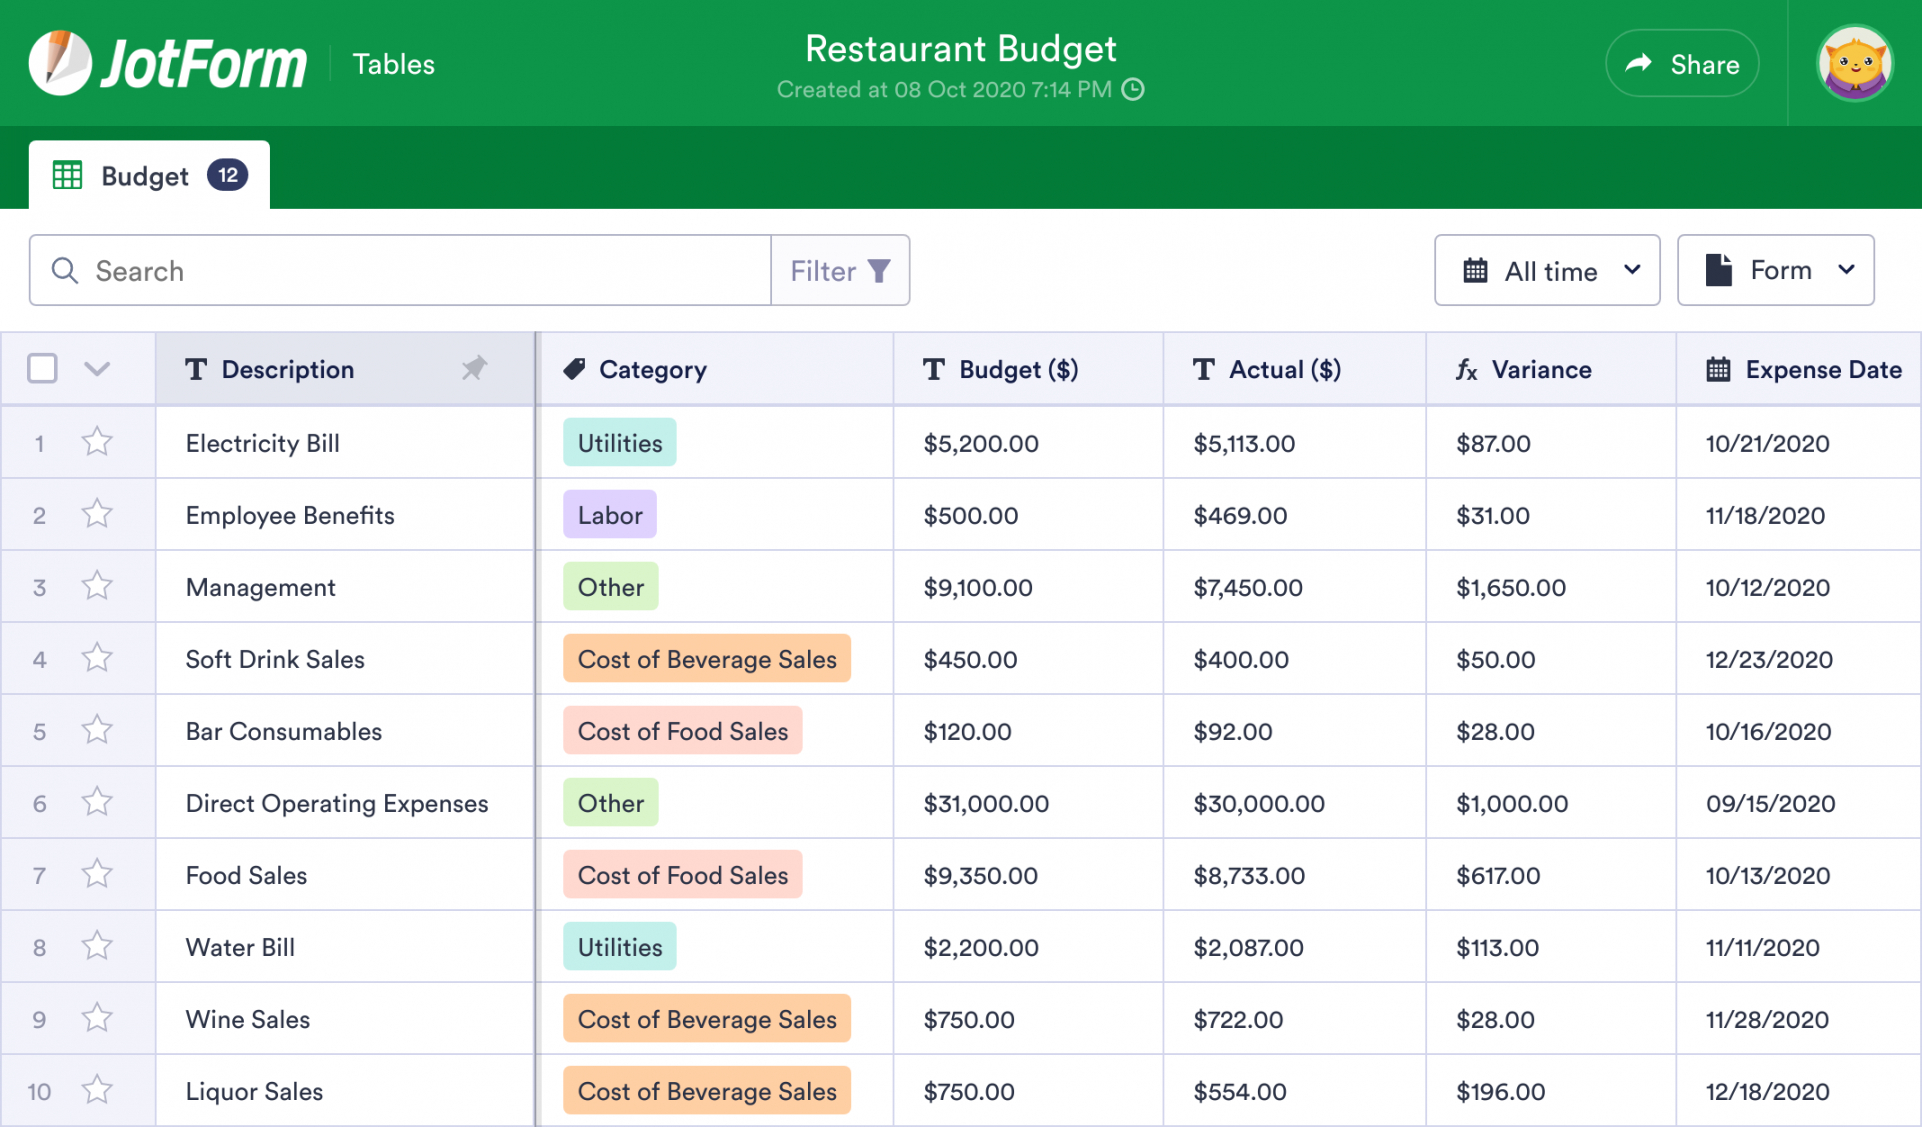1922x1127 pixels.
Task: Click the Expense Date calendar icon
Action: click(x=1718, y=370)
